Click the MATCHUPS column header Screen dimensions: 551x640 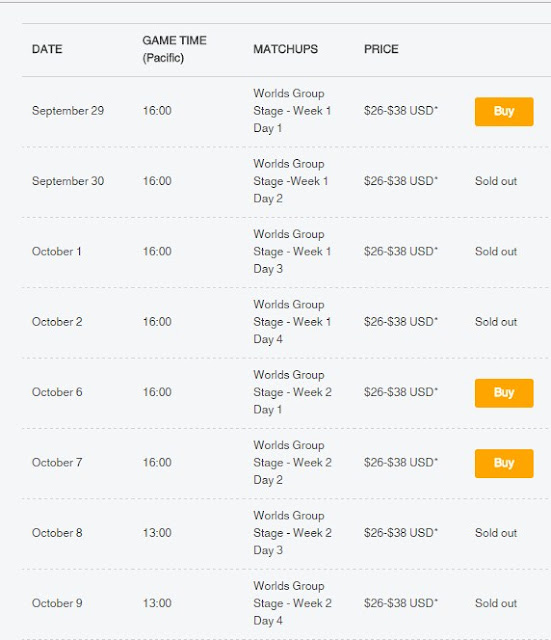(x=285, y=49)
